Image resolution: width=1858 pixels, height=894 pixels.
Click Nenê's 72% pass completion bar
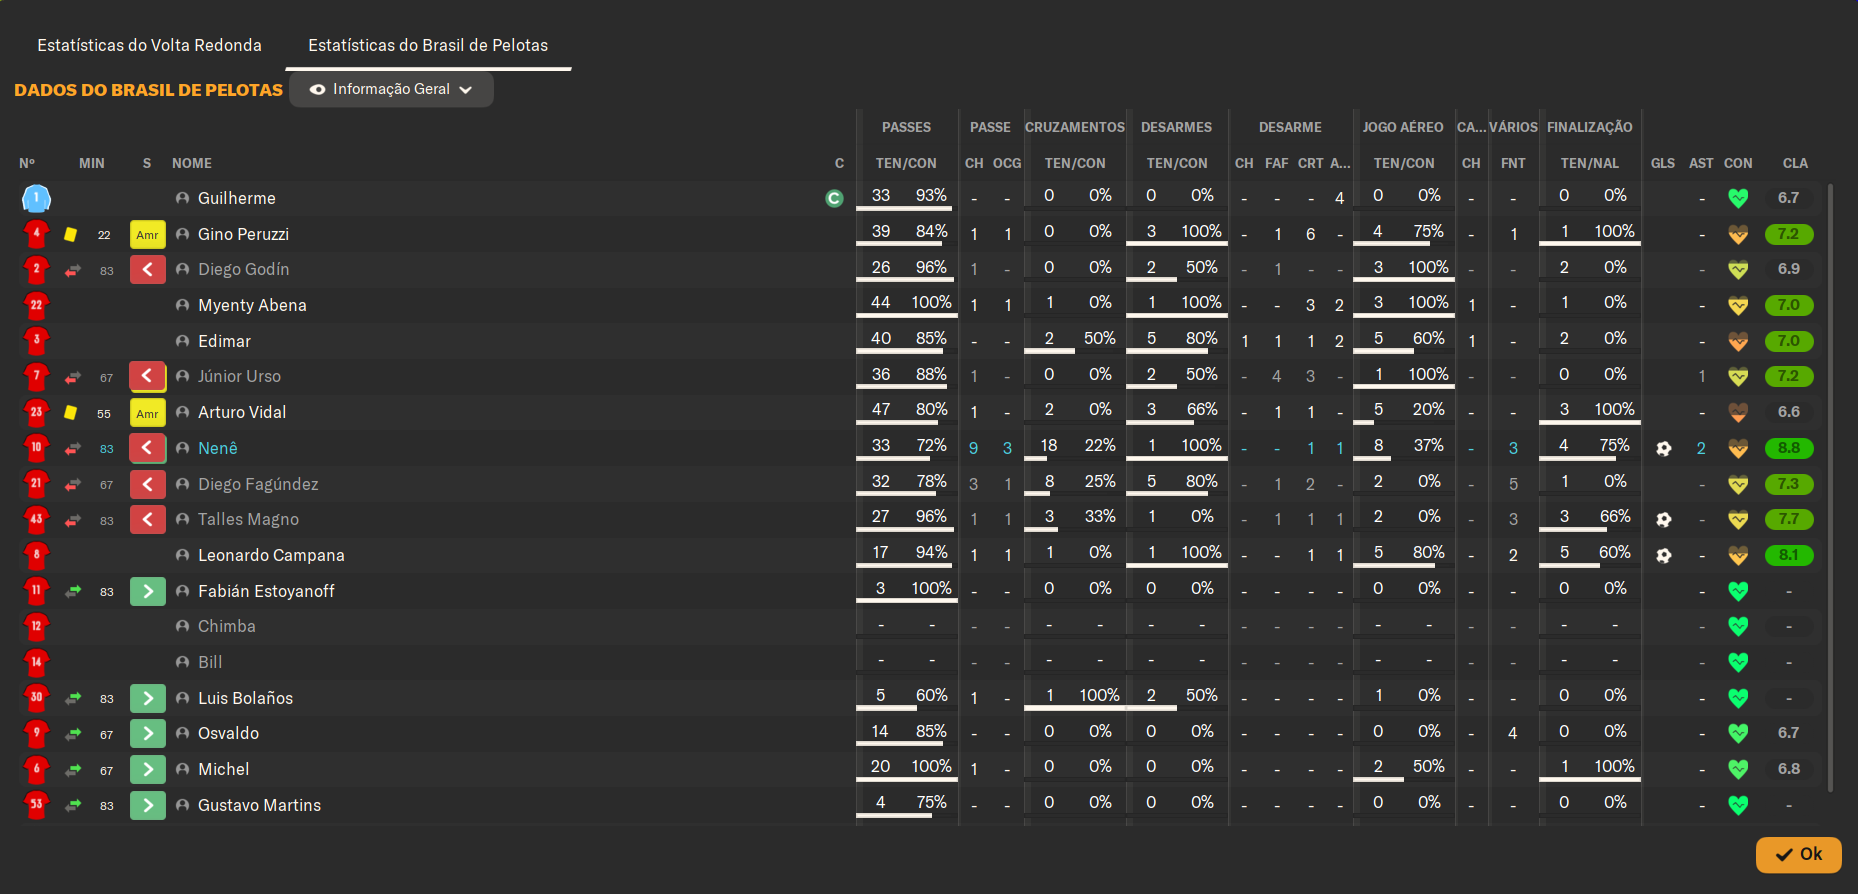coord(906,459)
